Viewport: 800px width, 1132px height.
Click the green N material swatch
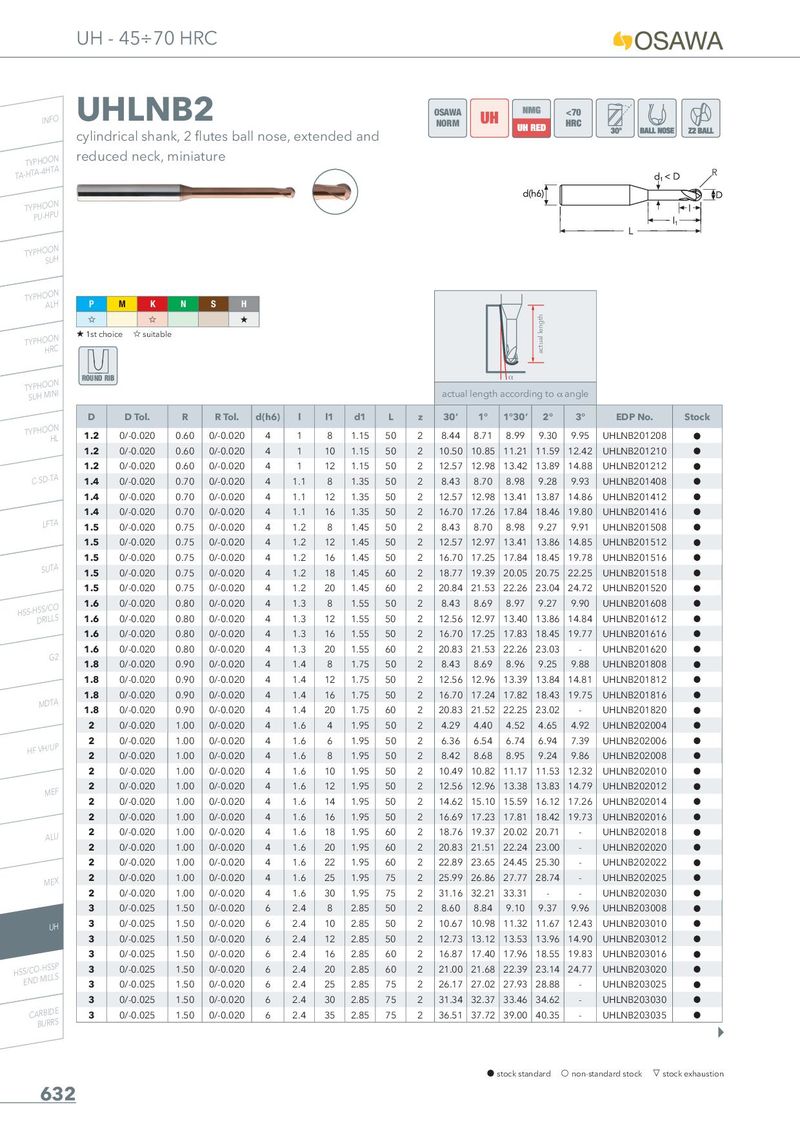pyautogui.click(x=183, y=304)
